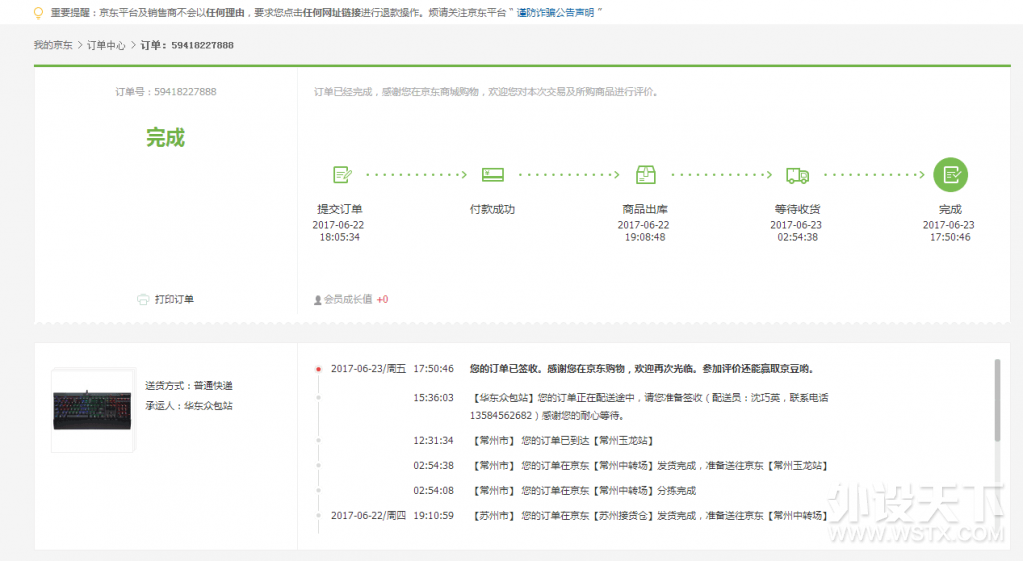Click the tracking log scrollbar
This screenshot has width=1023, height=561.
click(996, 400)
